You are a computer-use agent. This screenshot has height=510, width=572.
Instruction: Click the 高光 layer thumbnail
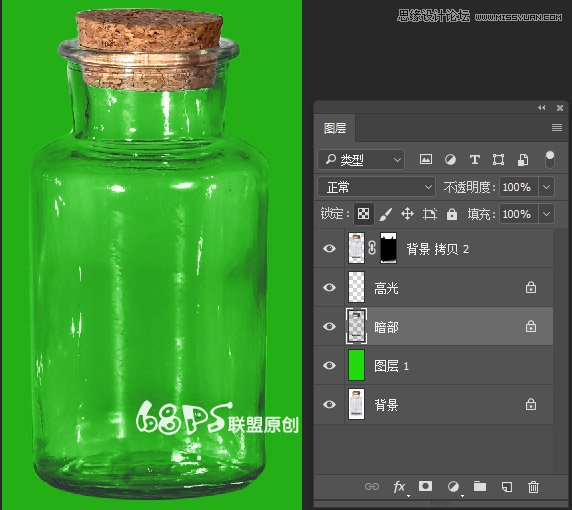356,287
